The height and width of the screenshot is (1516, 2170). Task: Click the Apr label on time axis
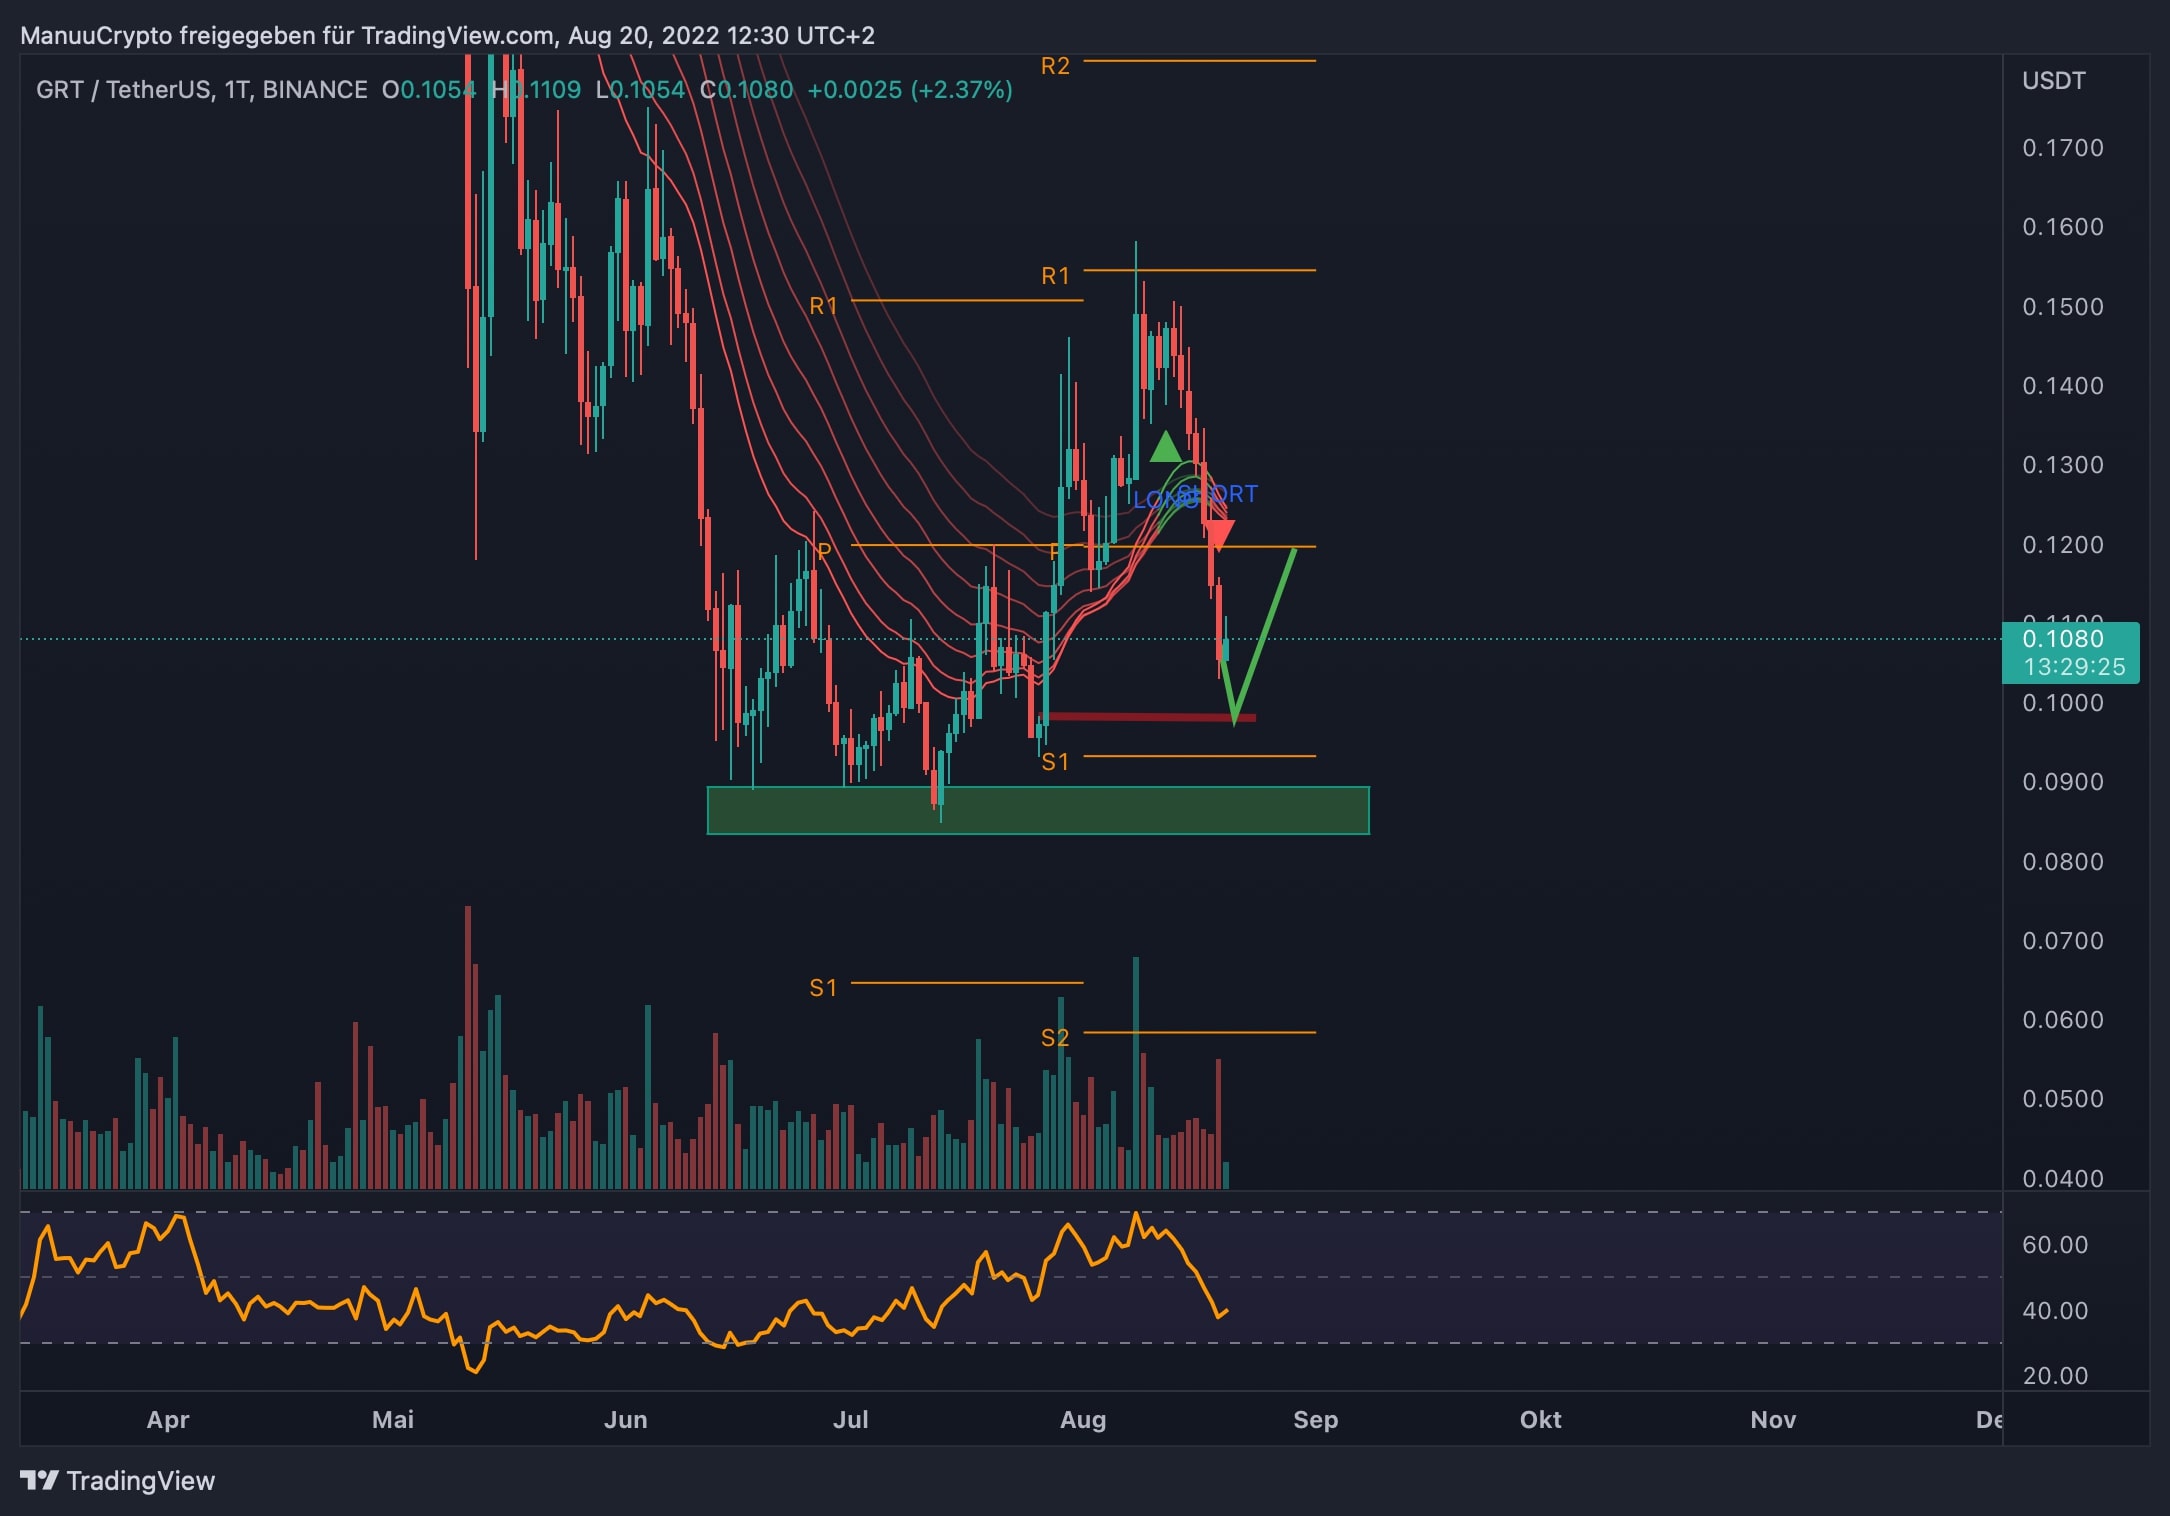click(168, 1420)
